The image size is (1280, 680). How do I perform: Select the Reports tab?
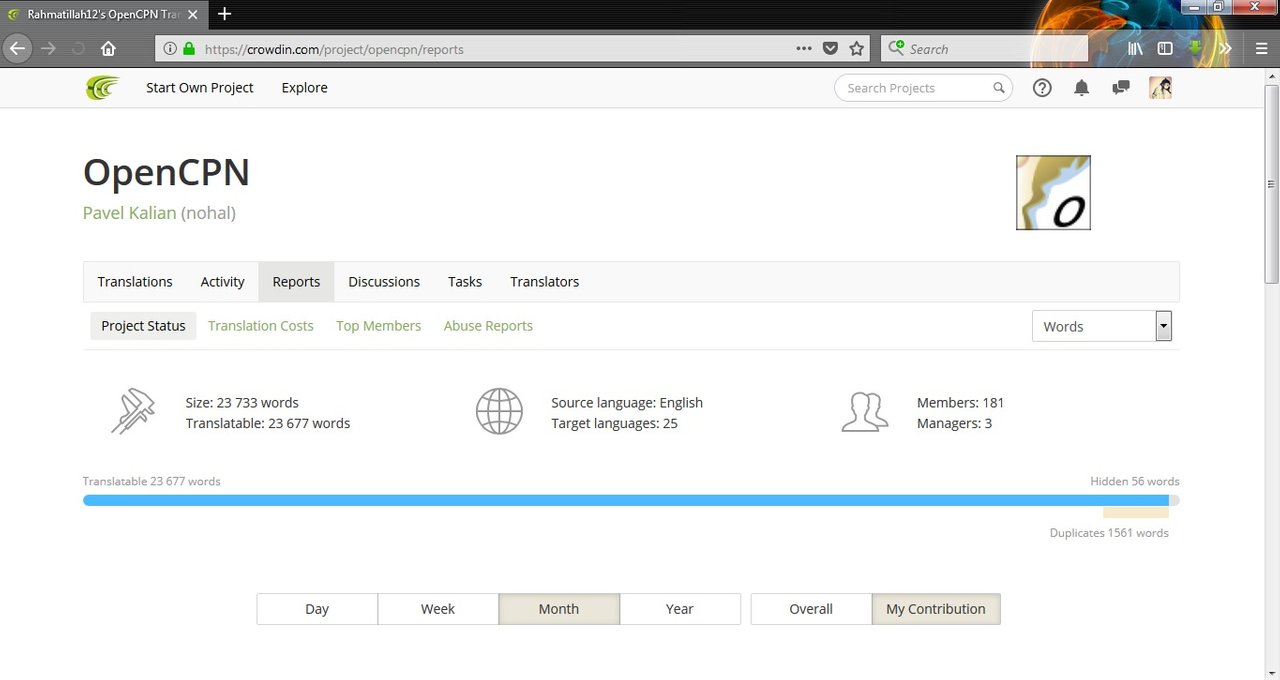tap(296, 282)
